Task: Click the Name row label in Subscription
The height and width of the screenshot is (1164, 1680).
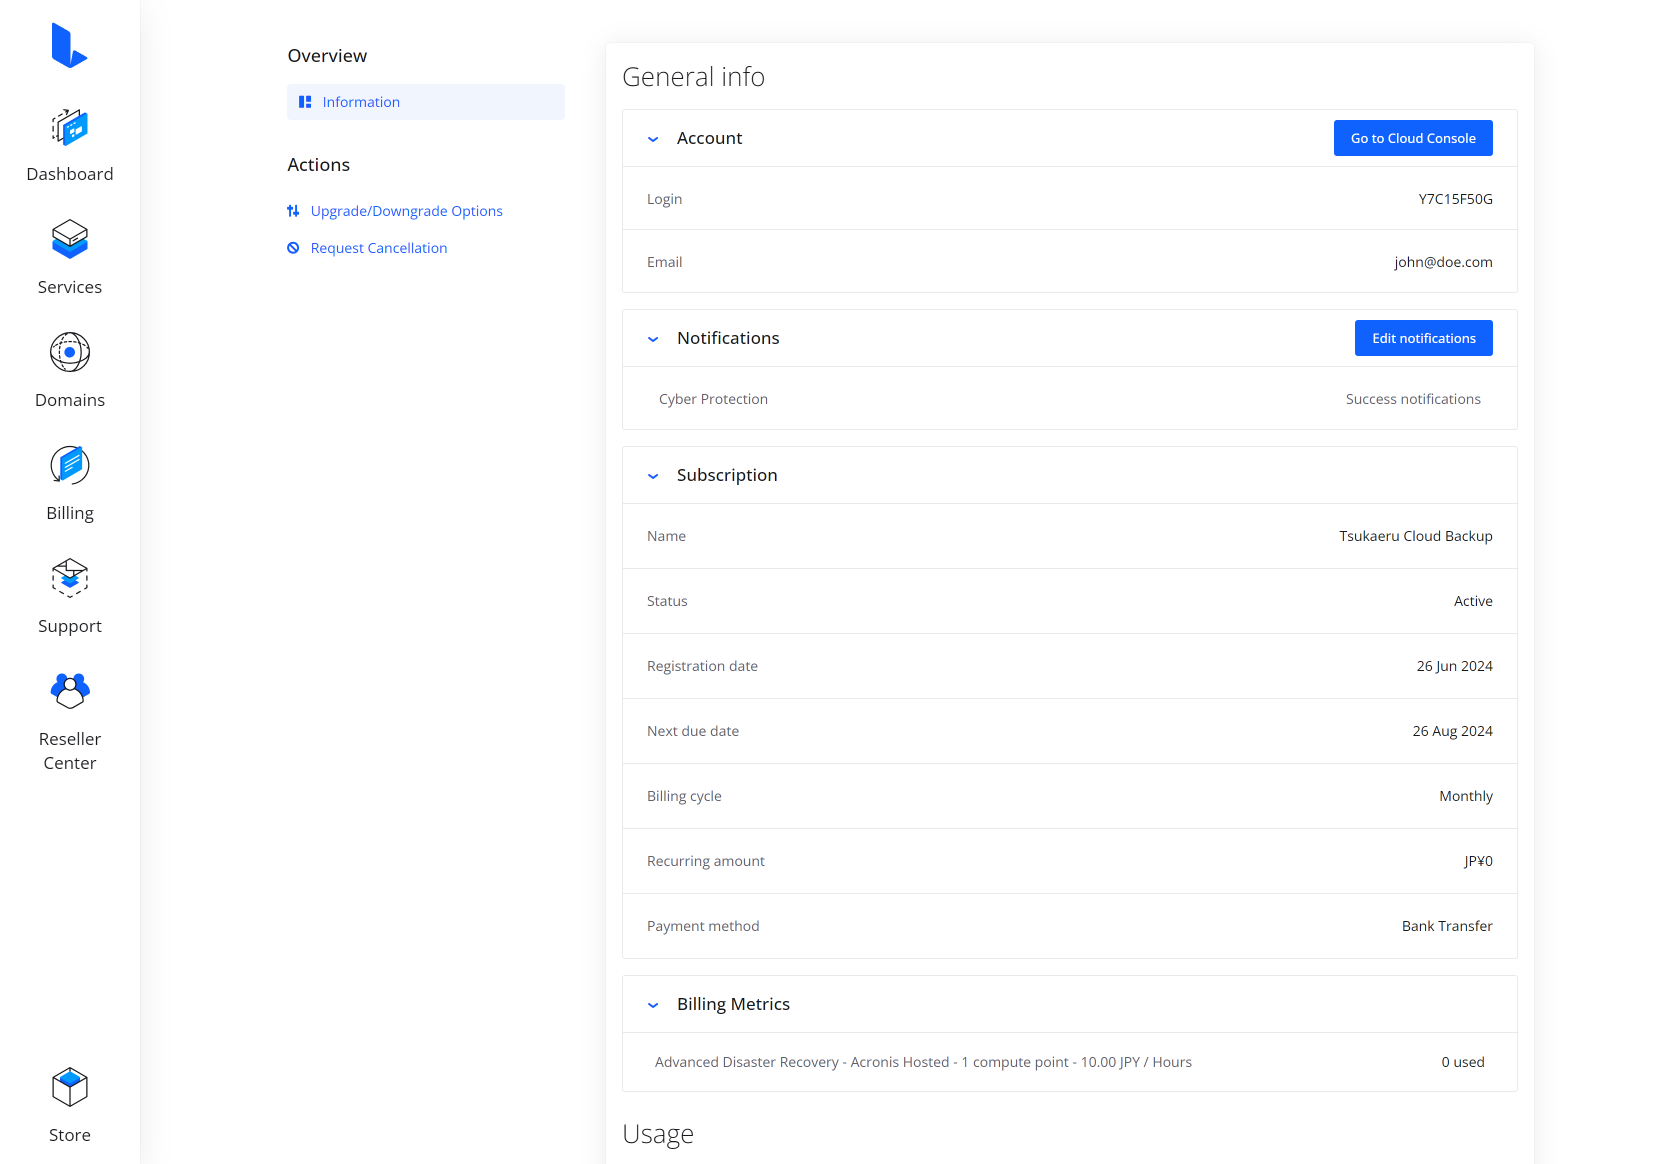Action: 666,536
